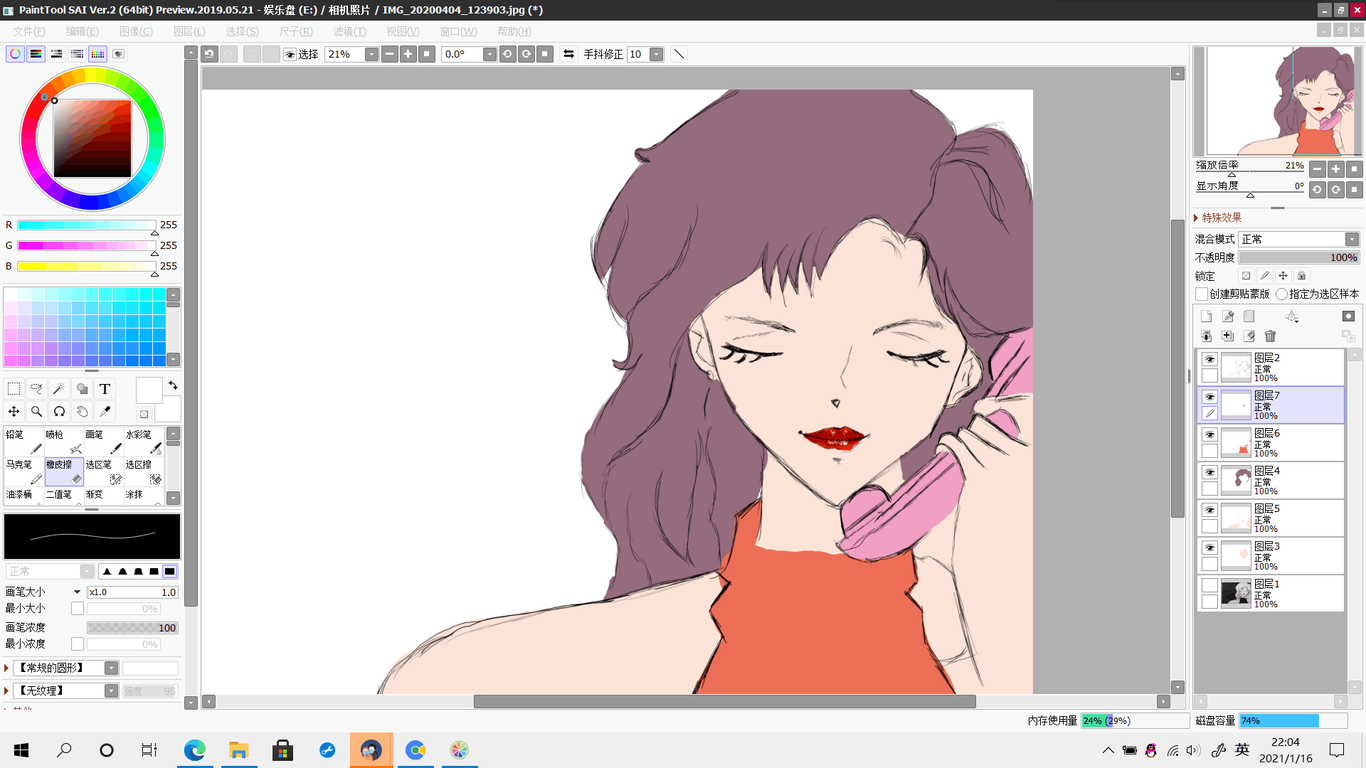Viewport: 1366px width, 768px height.
Task: Select the 马克笔 marker tool
Action: pyautogui.click(x=24, y=472)
